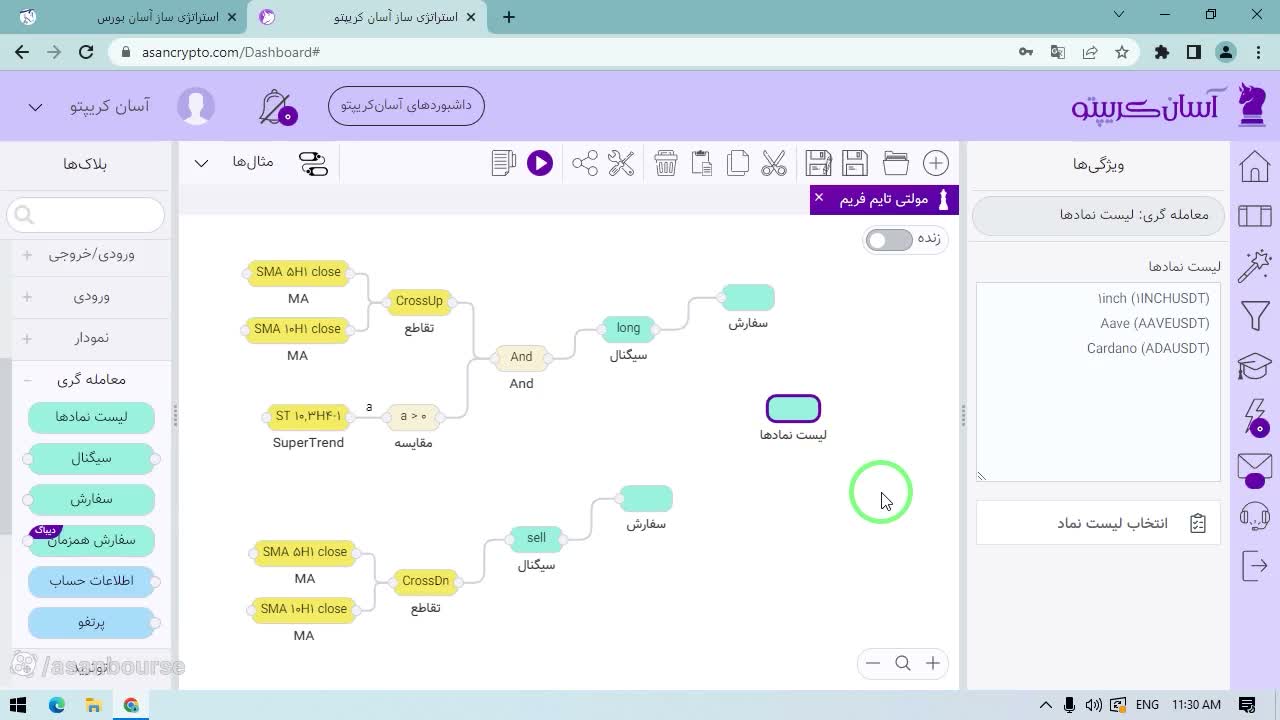Expand the نمودار block category
1280x720 pixels.
click(27, 338)
